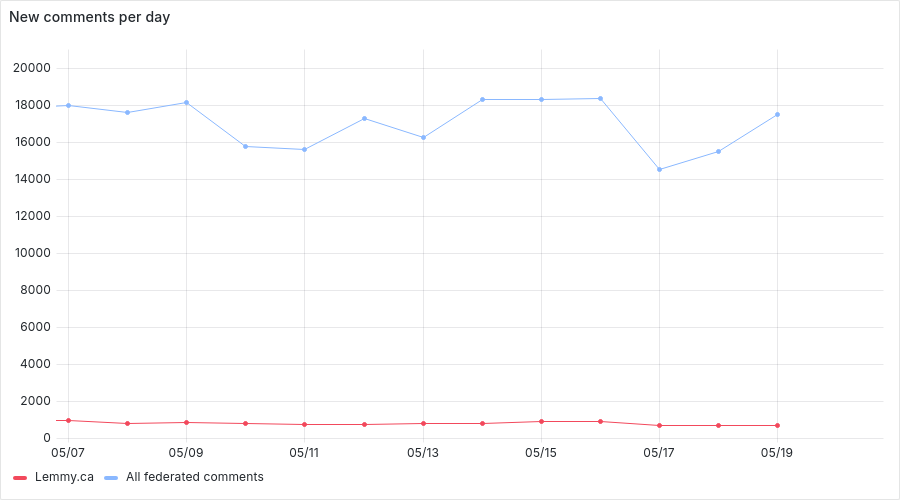This screenshot has width=900, height=500.
Task: Click the 05/11 x-axis date label
Action: (x=304, y=453)
